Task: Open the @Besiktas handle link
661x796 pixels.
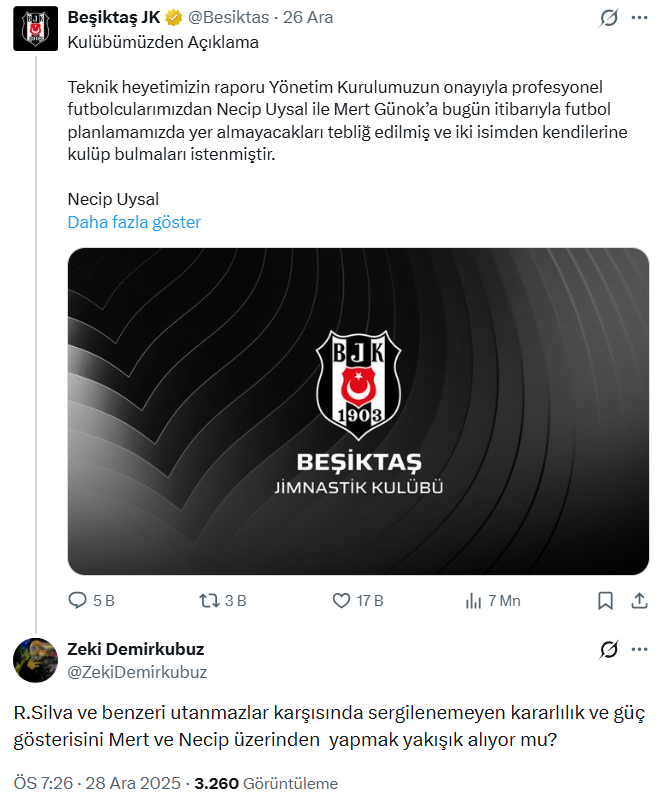Action: click(x=229, y=18)
